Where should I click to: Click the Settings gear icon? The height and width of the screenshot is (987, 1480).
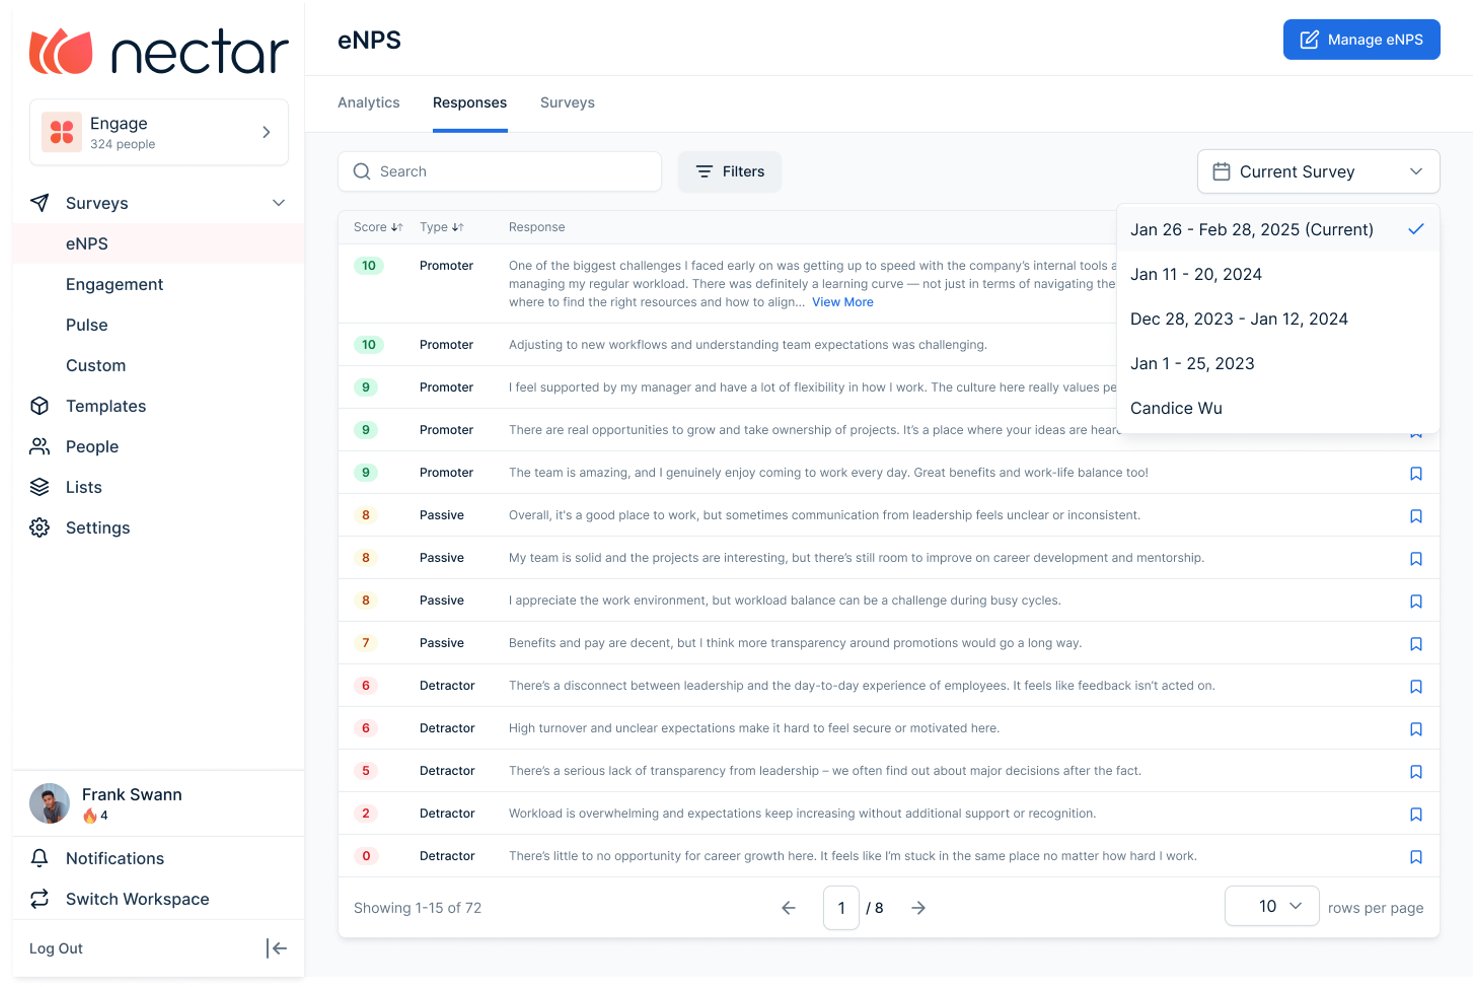click(x=40, y=528)
